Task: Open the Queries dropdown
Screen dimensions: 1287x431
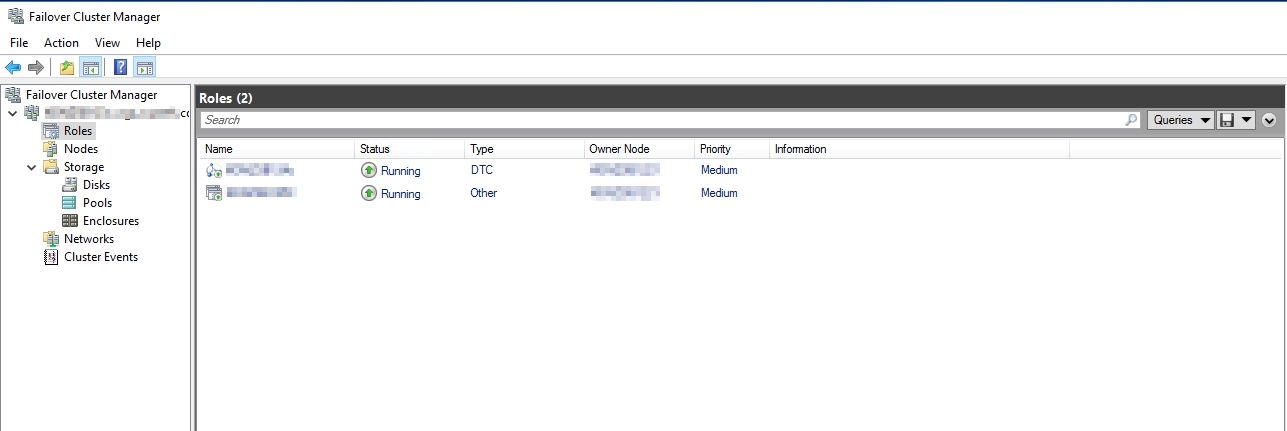Action: point(1180,120)
